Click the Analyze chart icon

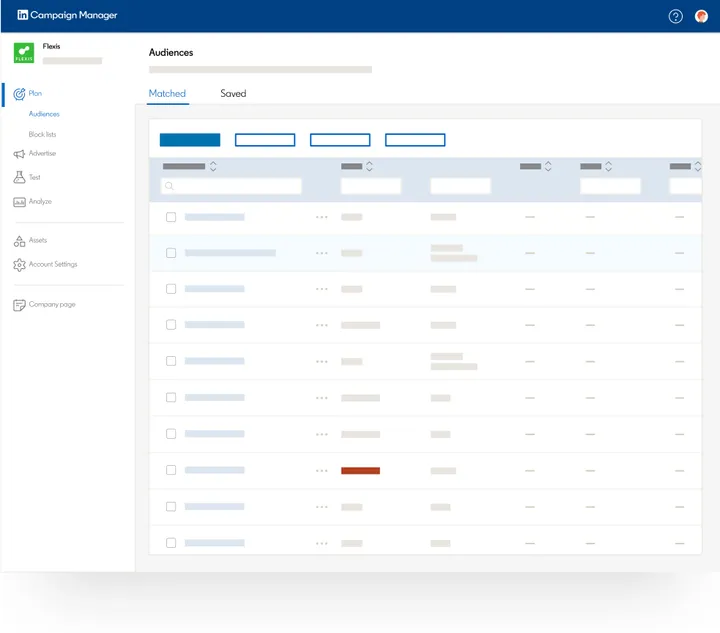click(x=19, y=202)
